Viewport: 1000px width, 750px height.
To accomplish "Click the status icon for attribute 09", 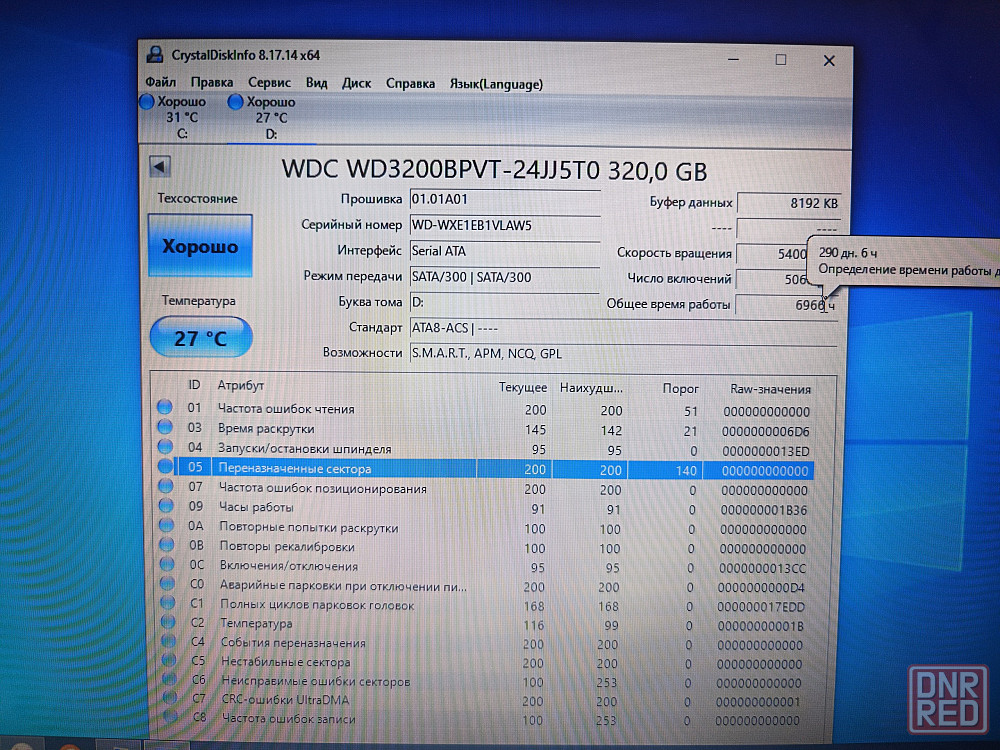I will 166,506.
